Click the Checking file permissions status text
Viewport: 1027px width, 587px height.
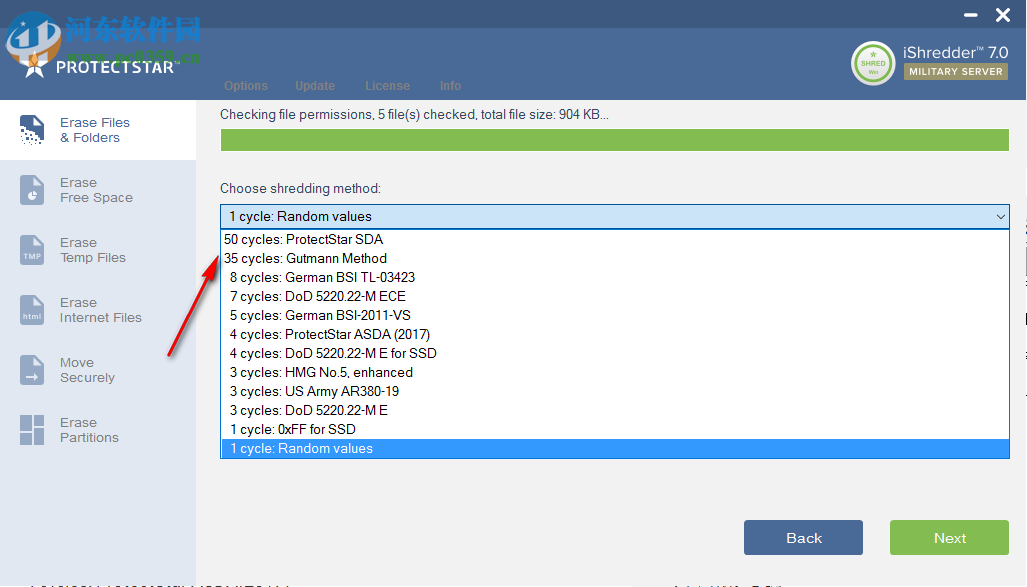tap(414, 115)
